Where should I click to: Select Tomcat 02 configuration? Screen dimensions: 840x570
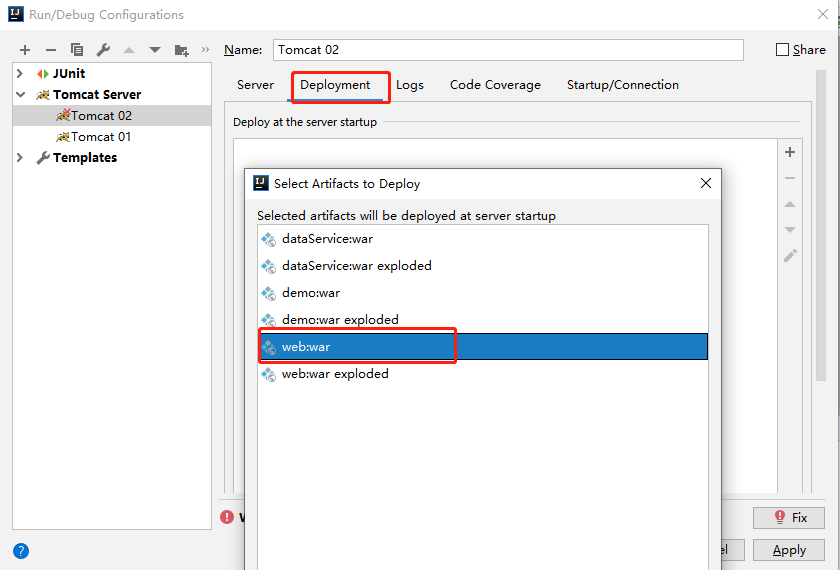(x=112, y=116)
